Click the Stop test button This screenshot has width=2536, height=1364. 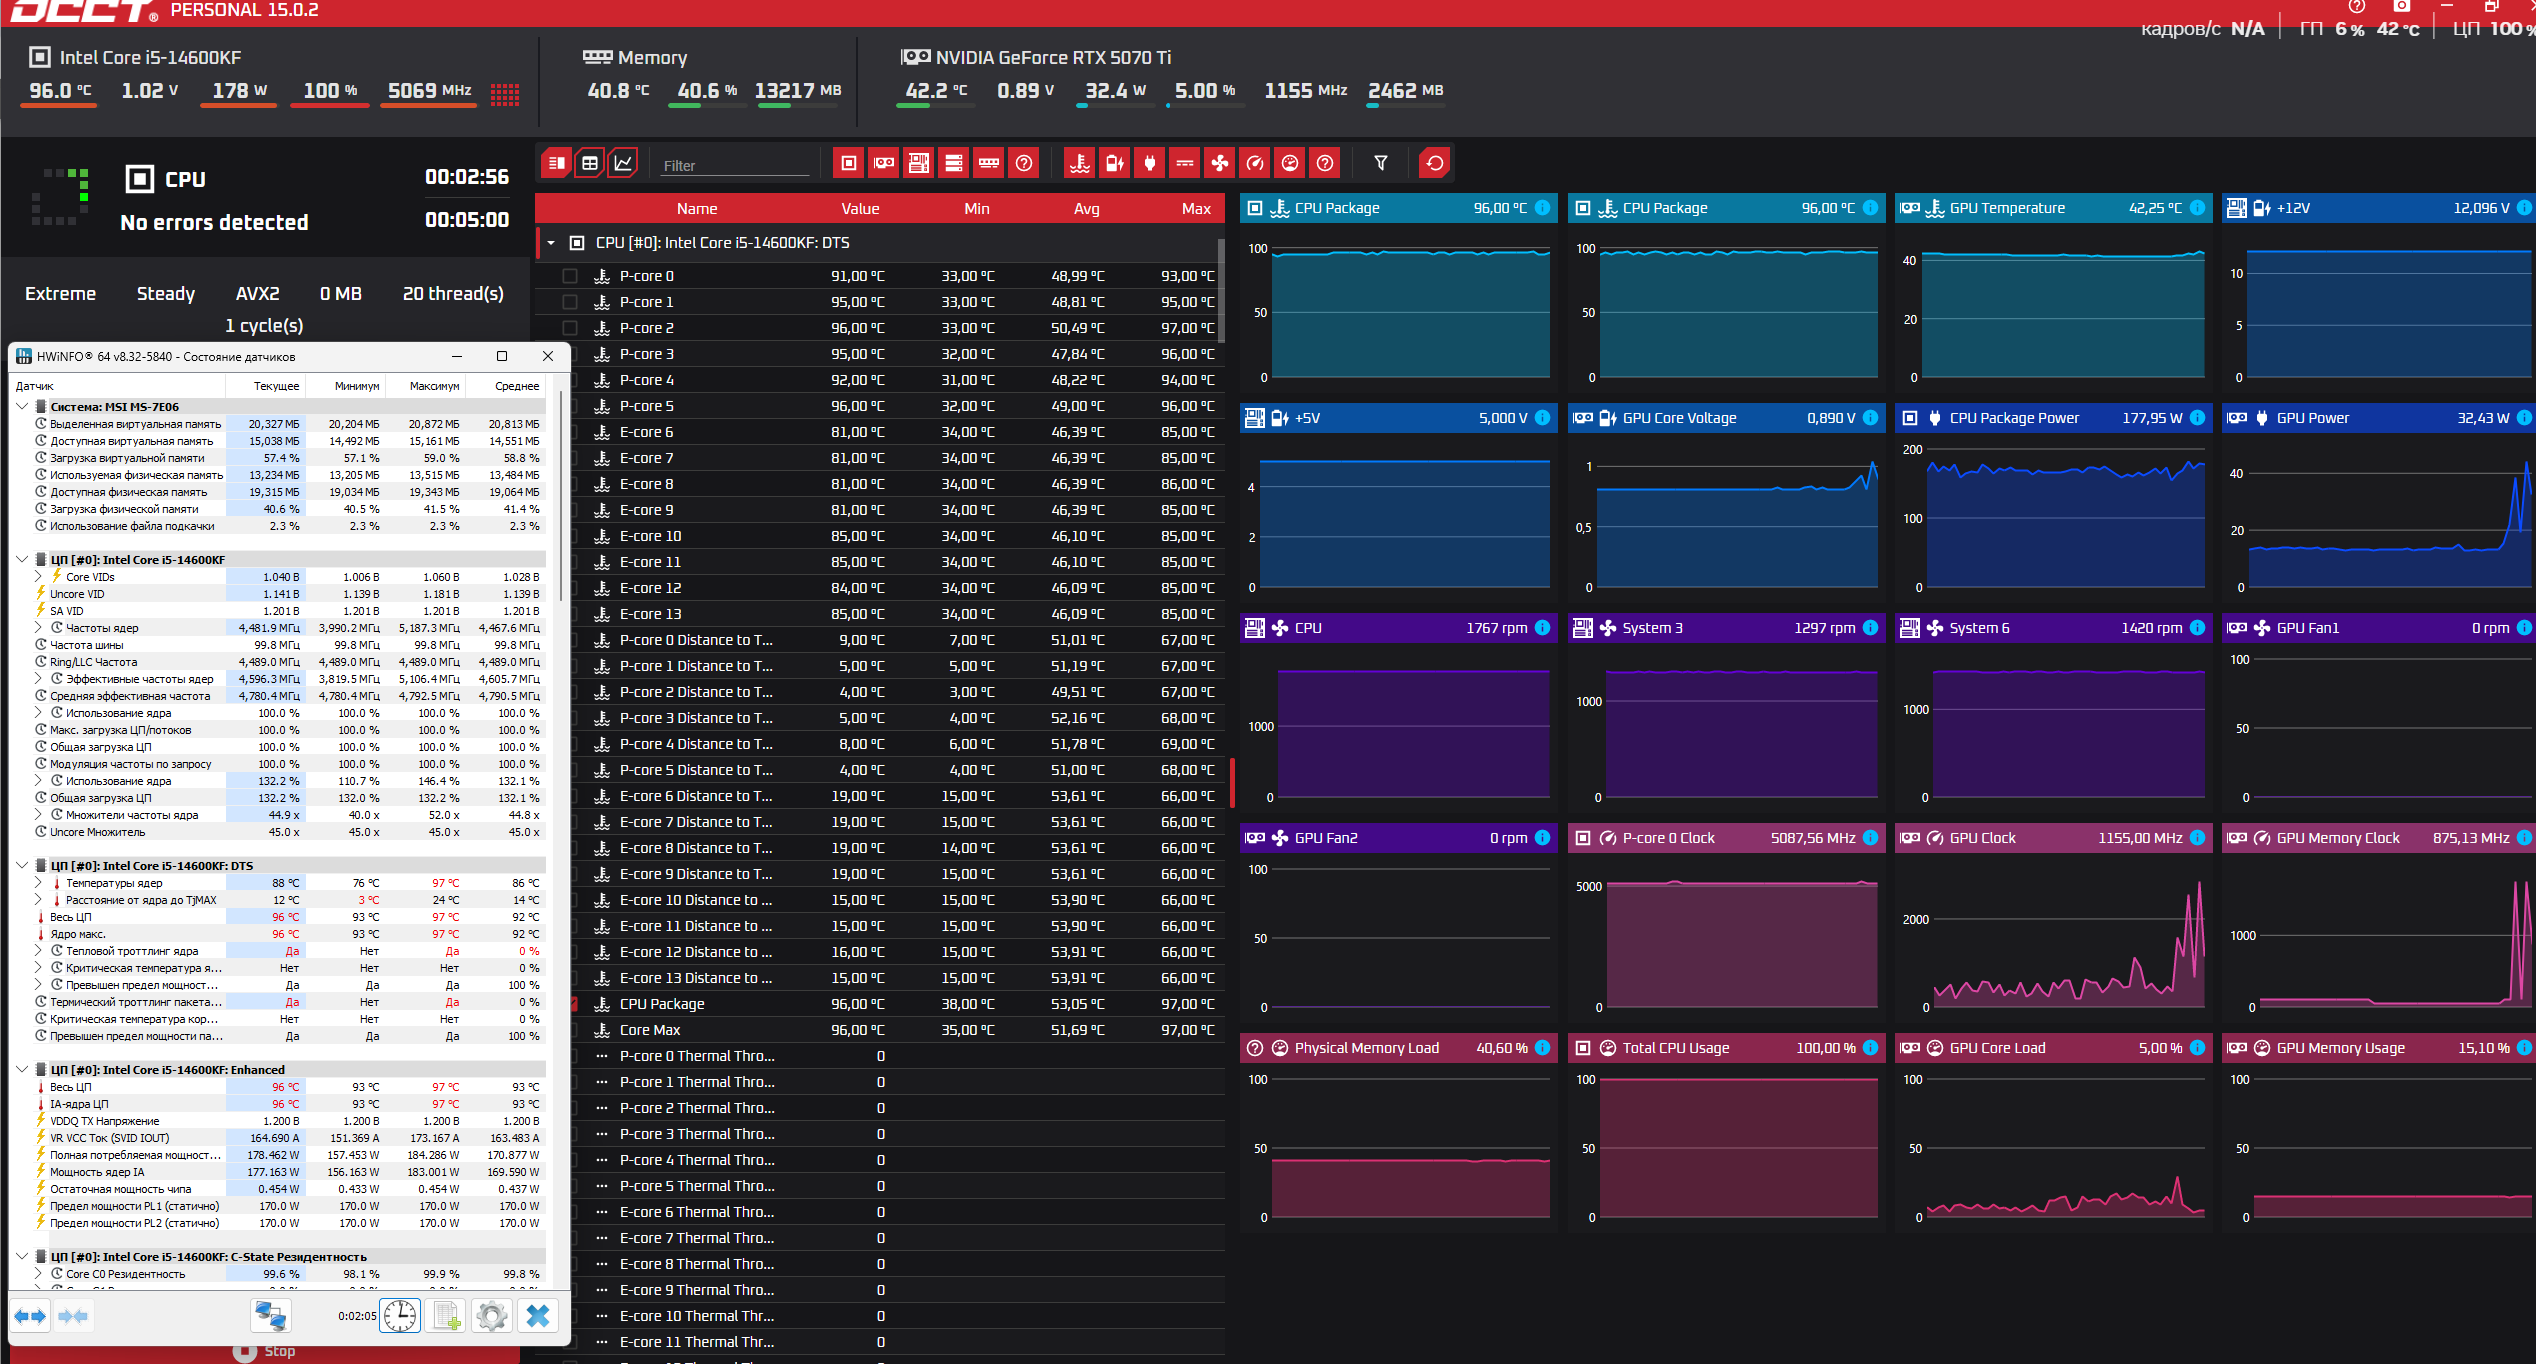(x=265, y=1351)
